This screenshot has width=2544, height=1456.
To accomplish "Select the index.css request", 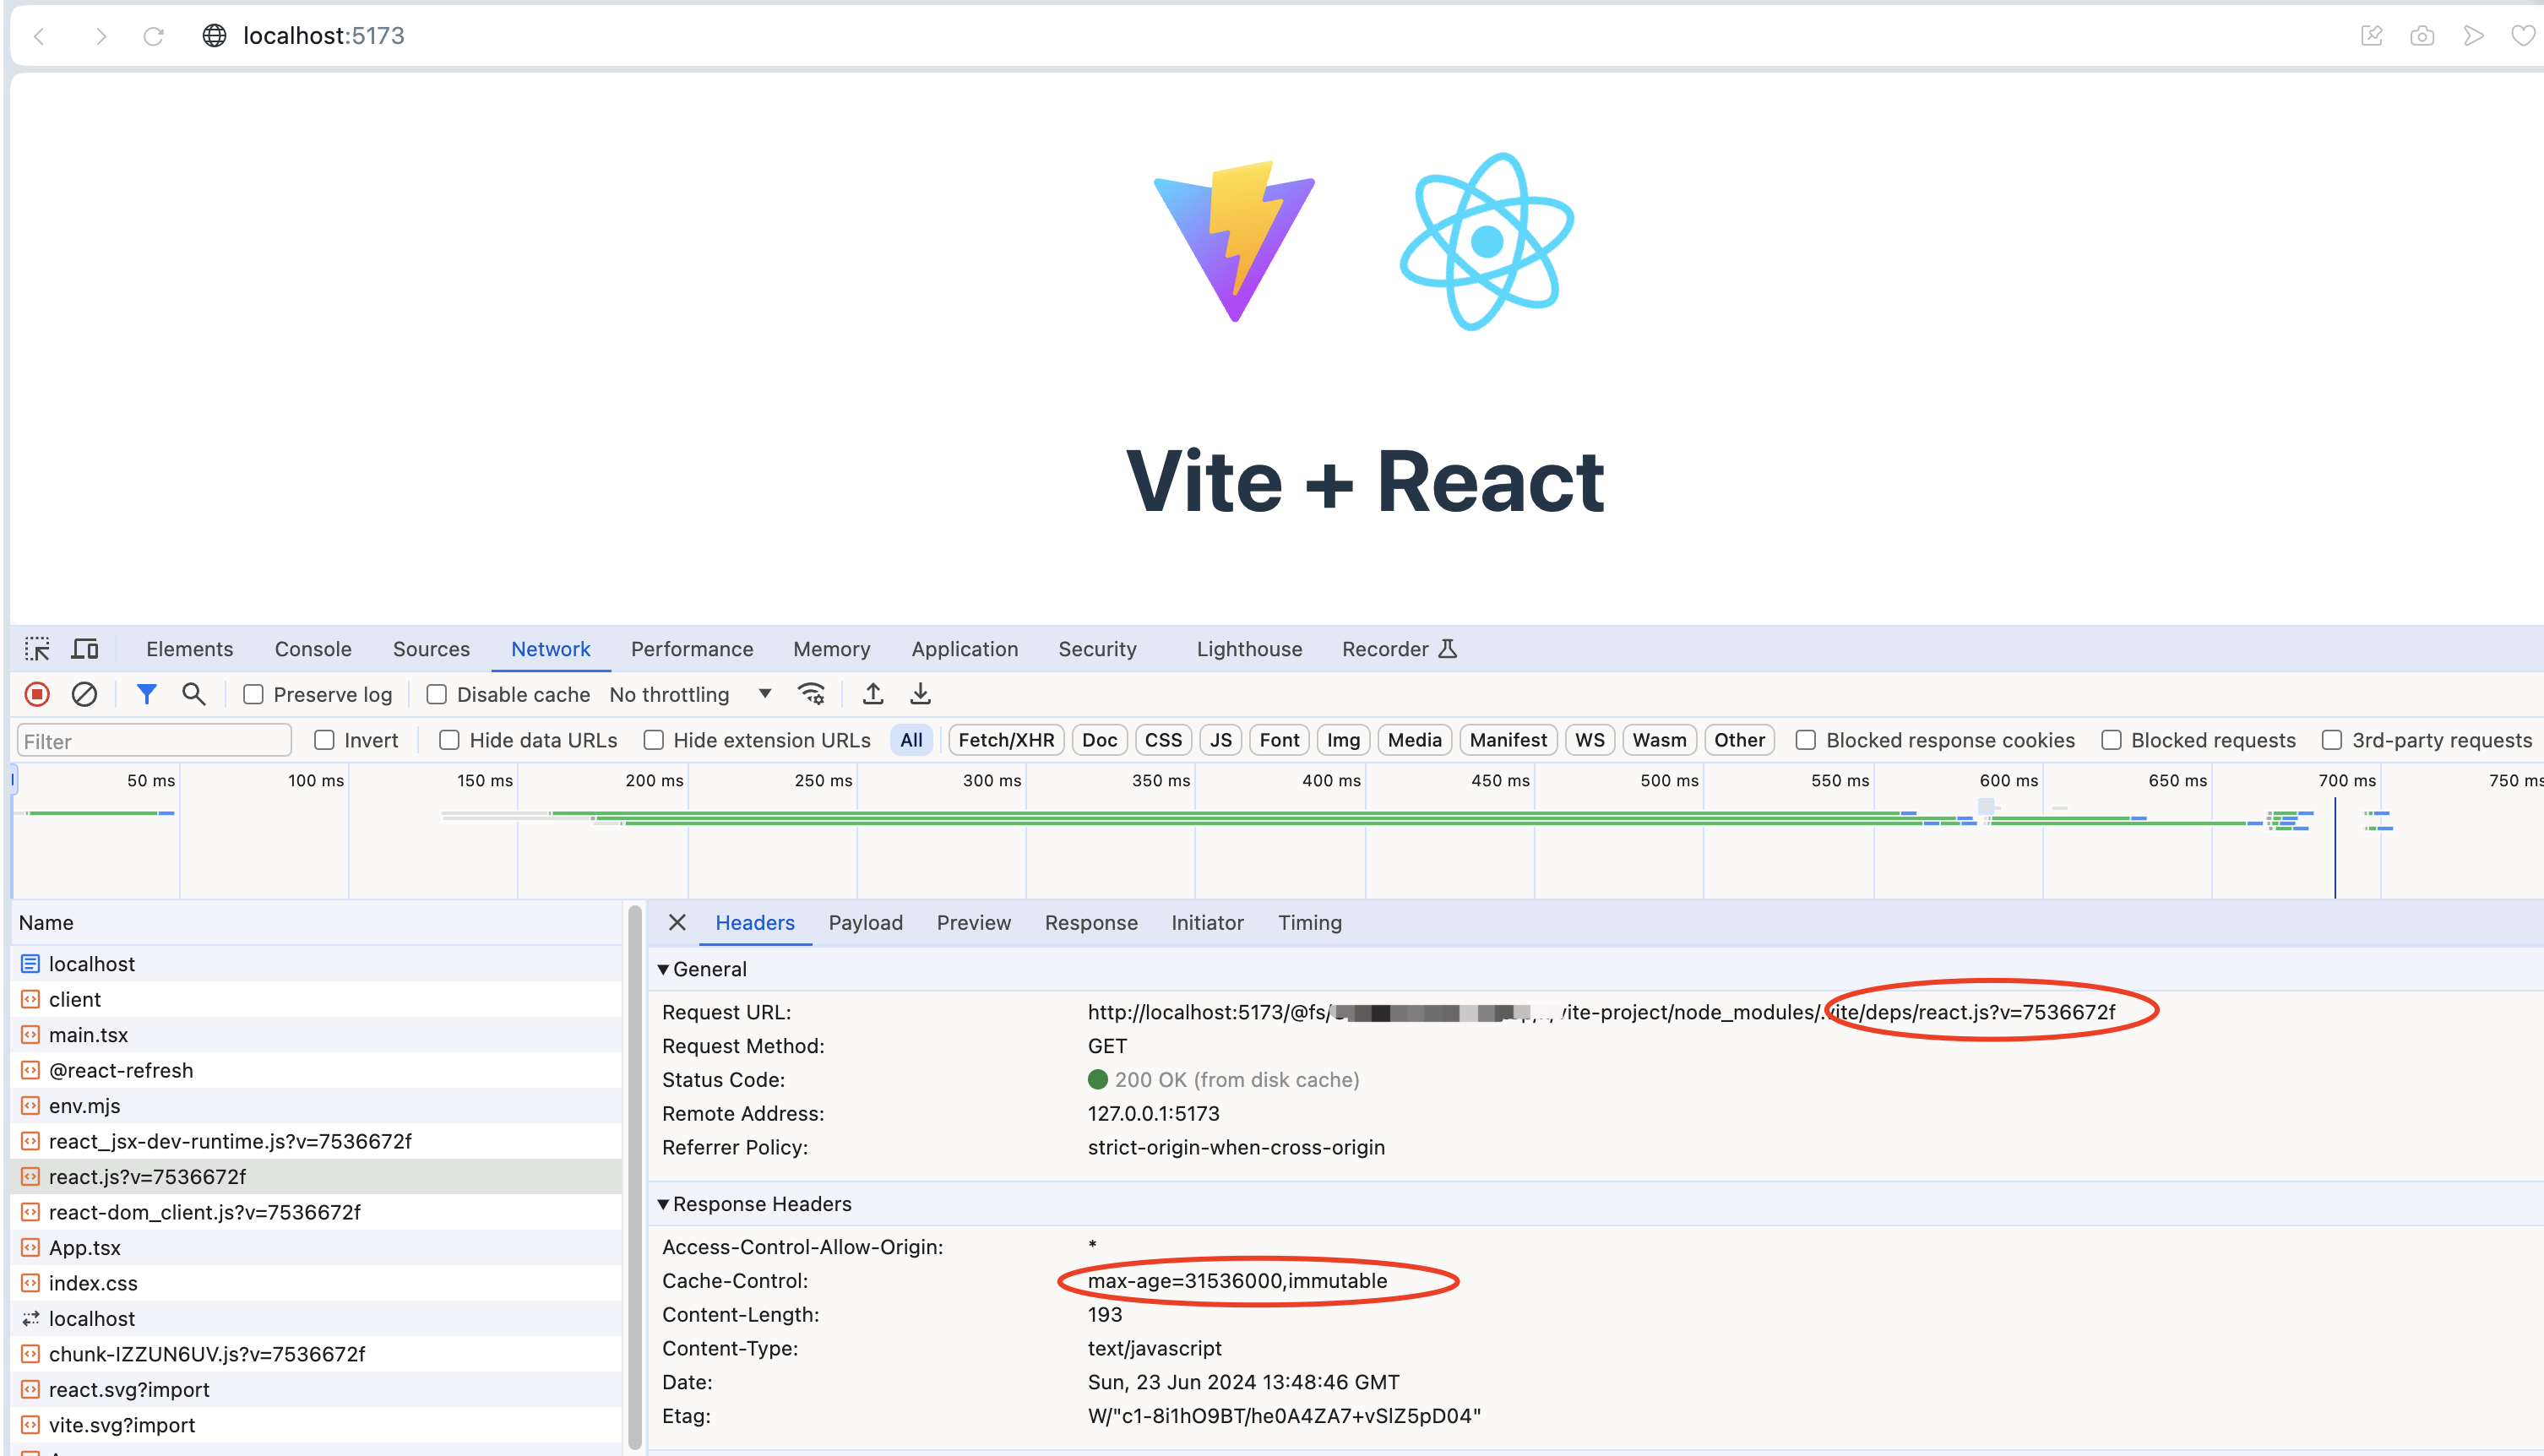I will coord(316,1283).
